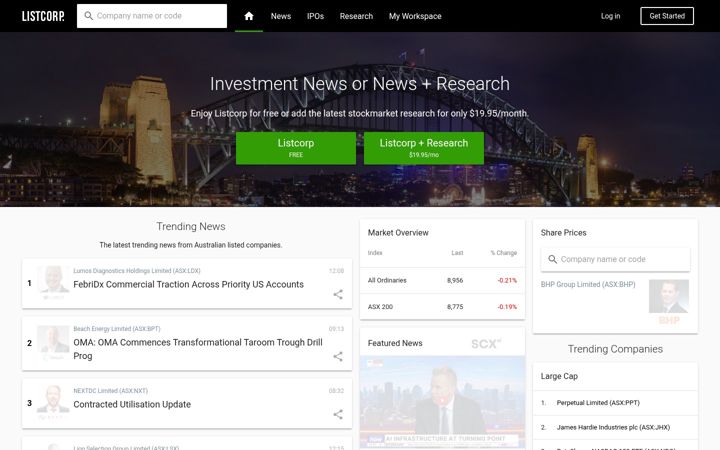
Task: Focus the Share Prices company search field
Action: pos(615,259)
